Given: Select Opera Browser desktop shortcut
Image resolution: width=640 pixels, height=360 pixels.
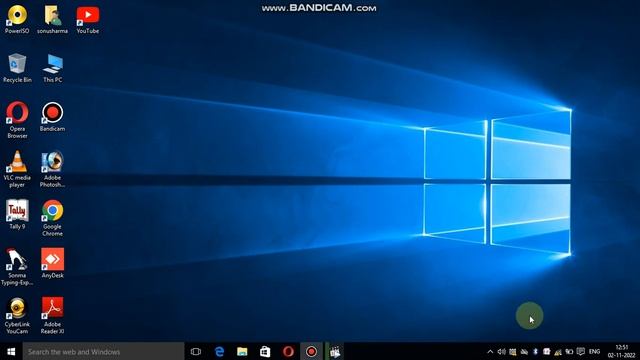Looking at the screenshot, I should click(x=17, y=120).
